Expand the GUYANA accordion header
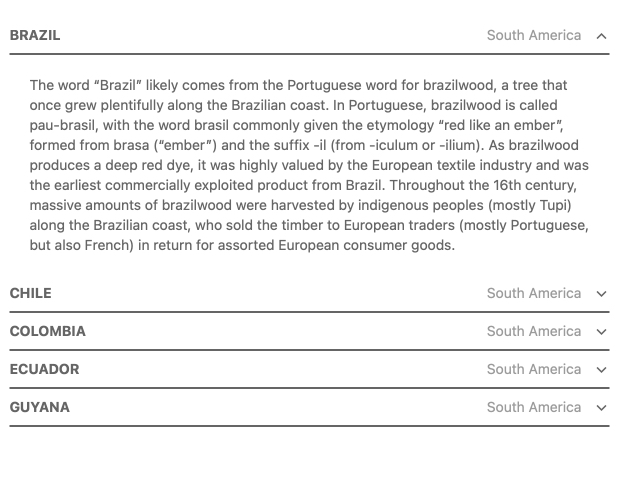 tap(310, 408)
